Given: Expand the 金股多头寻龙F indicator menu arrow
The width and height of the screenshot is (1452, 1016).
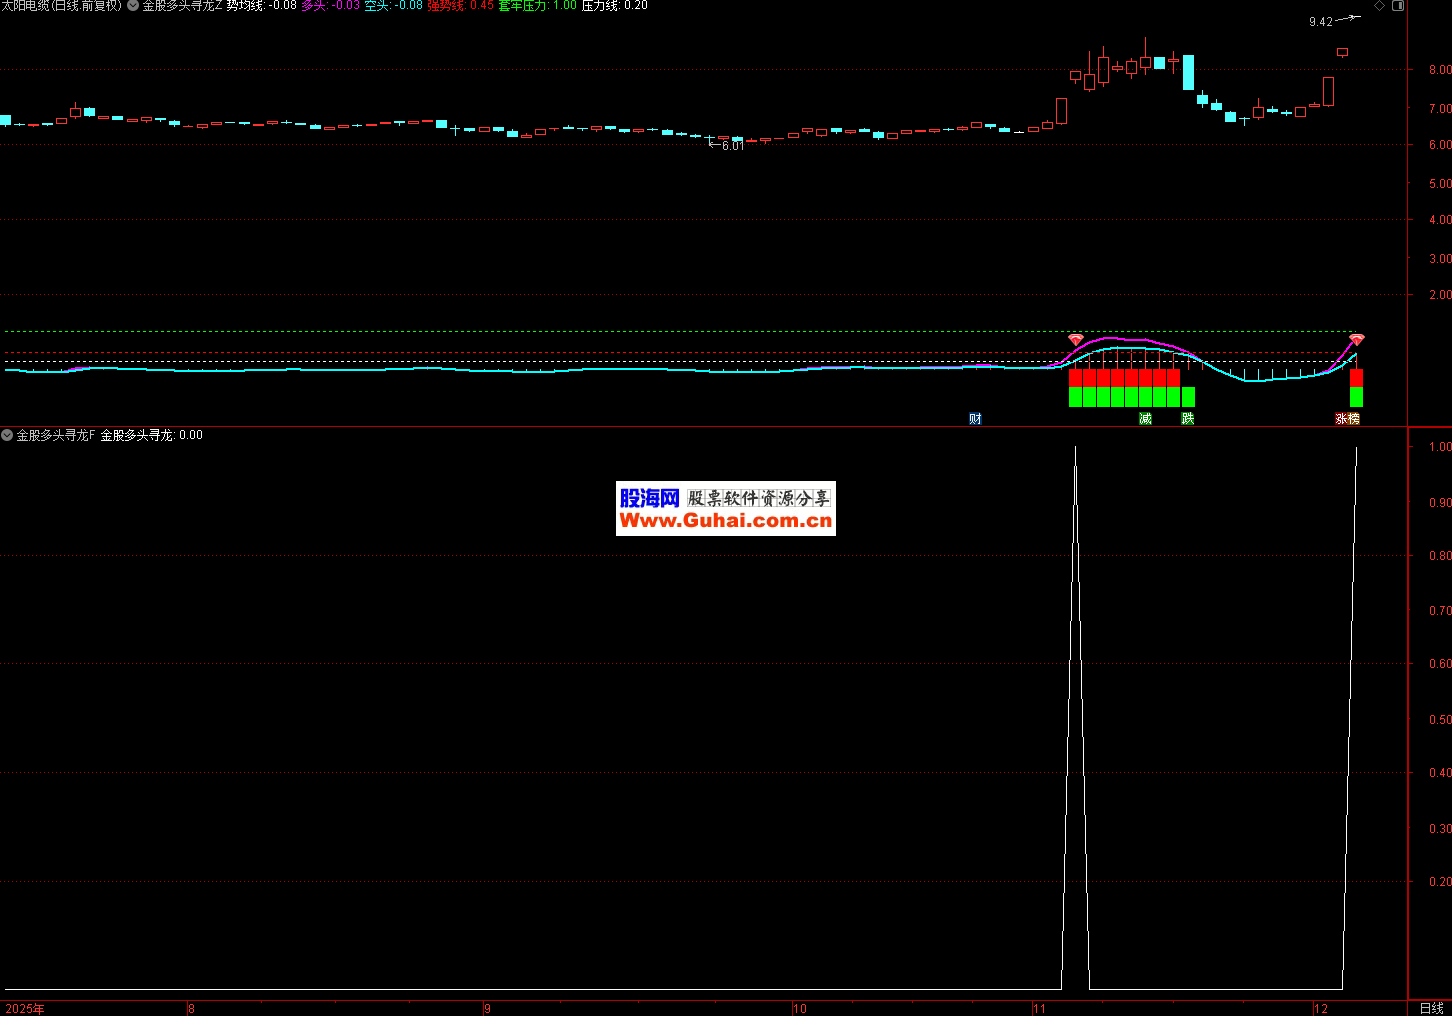Looking at the screenshot, I should tap(7, 435).
